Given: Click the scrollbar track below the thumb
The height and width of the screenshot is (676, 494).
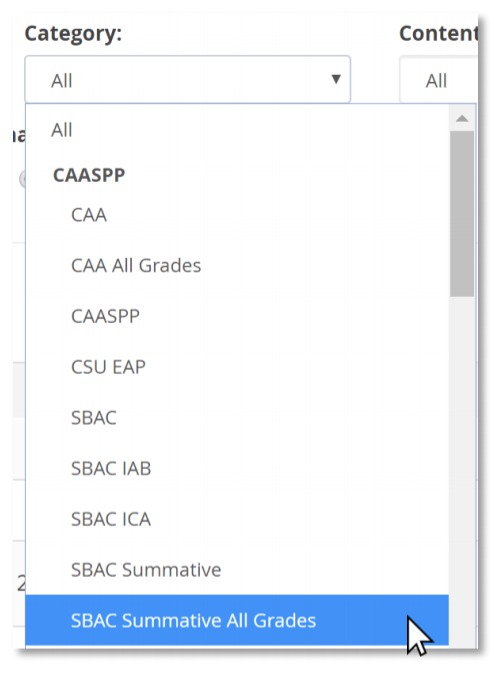Looking at the screenshot, I should pos(462,470).
